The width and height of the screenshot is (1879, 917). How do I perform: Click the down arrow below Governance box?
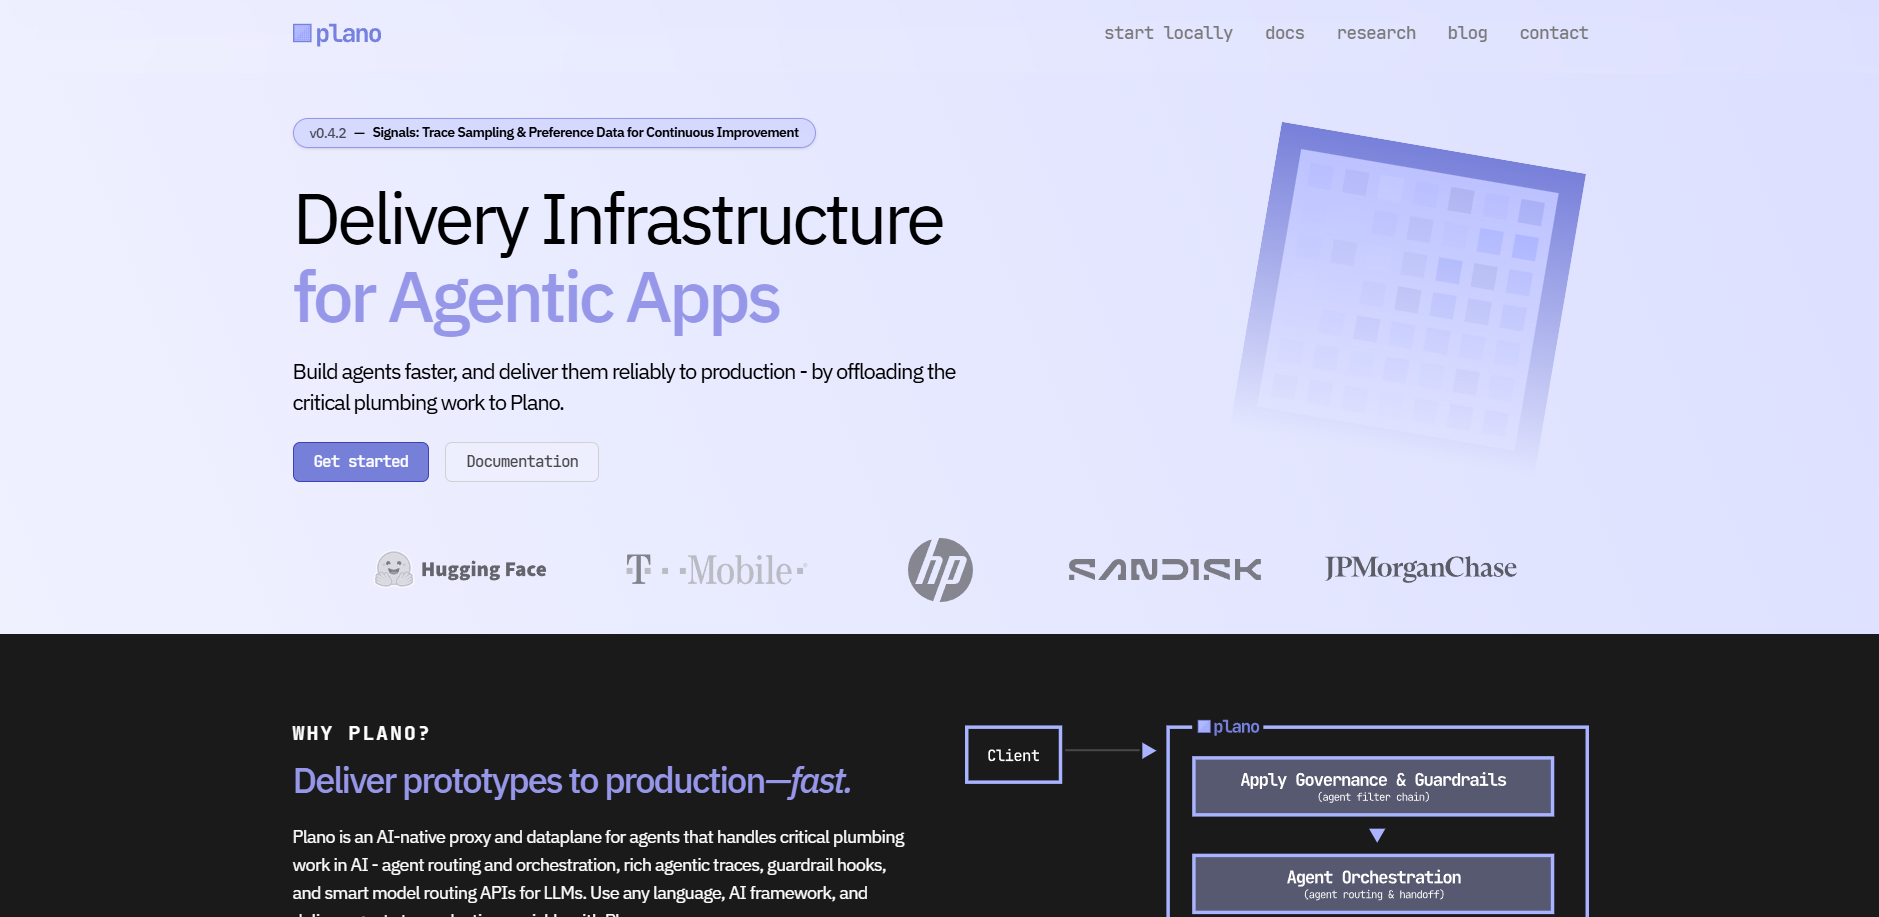(1377, 835)
